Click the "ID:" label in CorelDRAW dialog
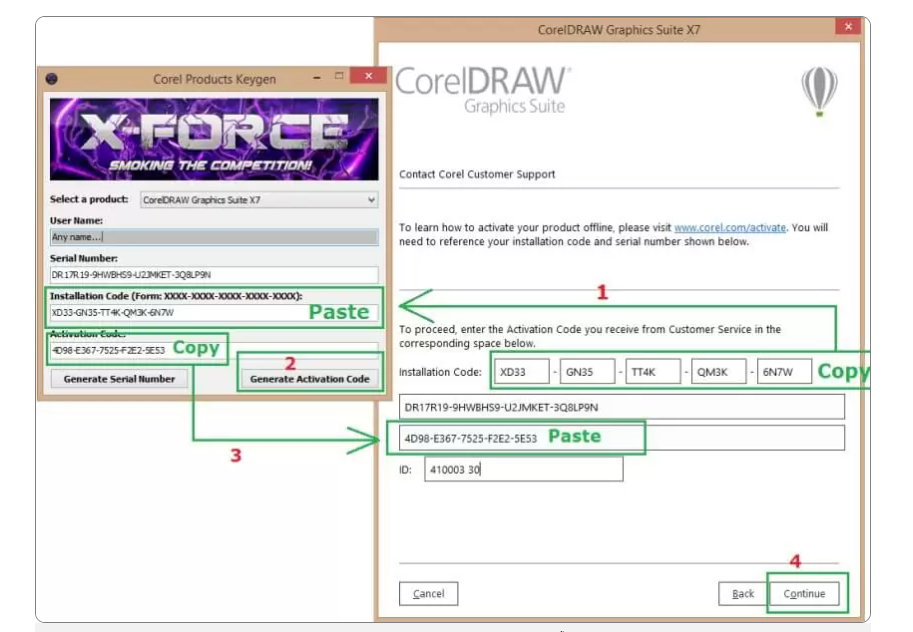913x632 pixels. [x=405, y=469]
